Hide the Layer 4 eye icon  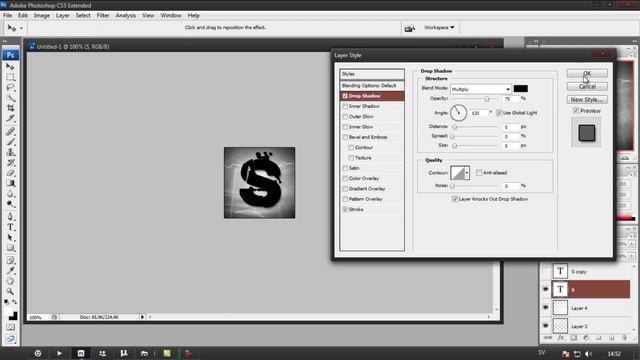click(546, 308)
